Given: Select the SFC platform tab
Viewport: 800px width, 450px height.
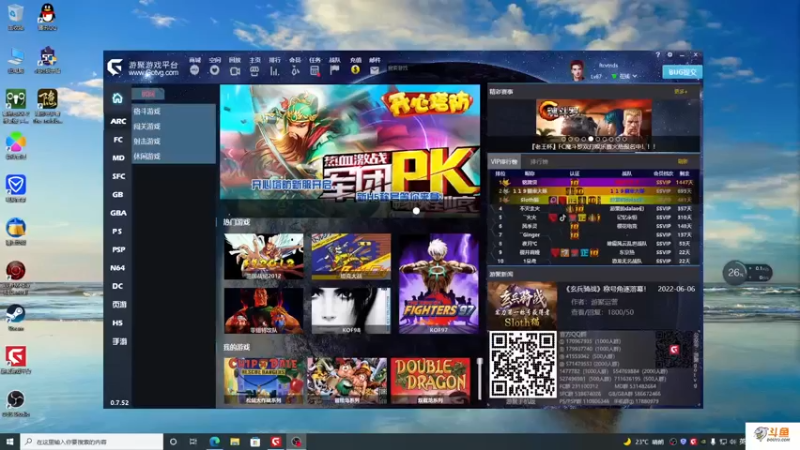Looking at the screenshot, I should tap(118, 177).
